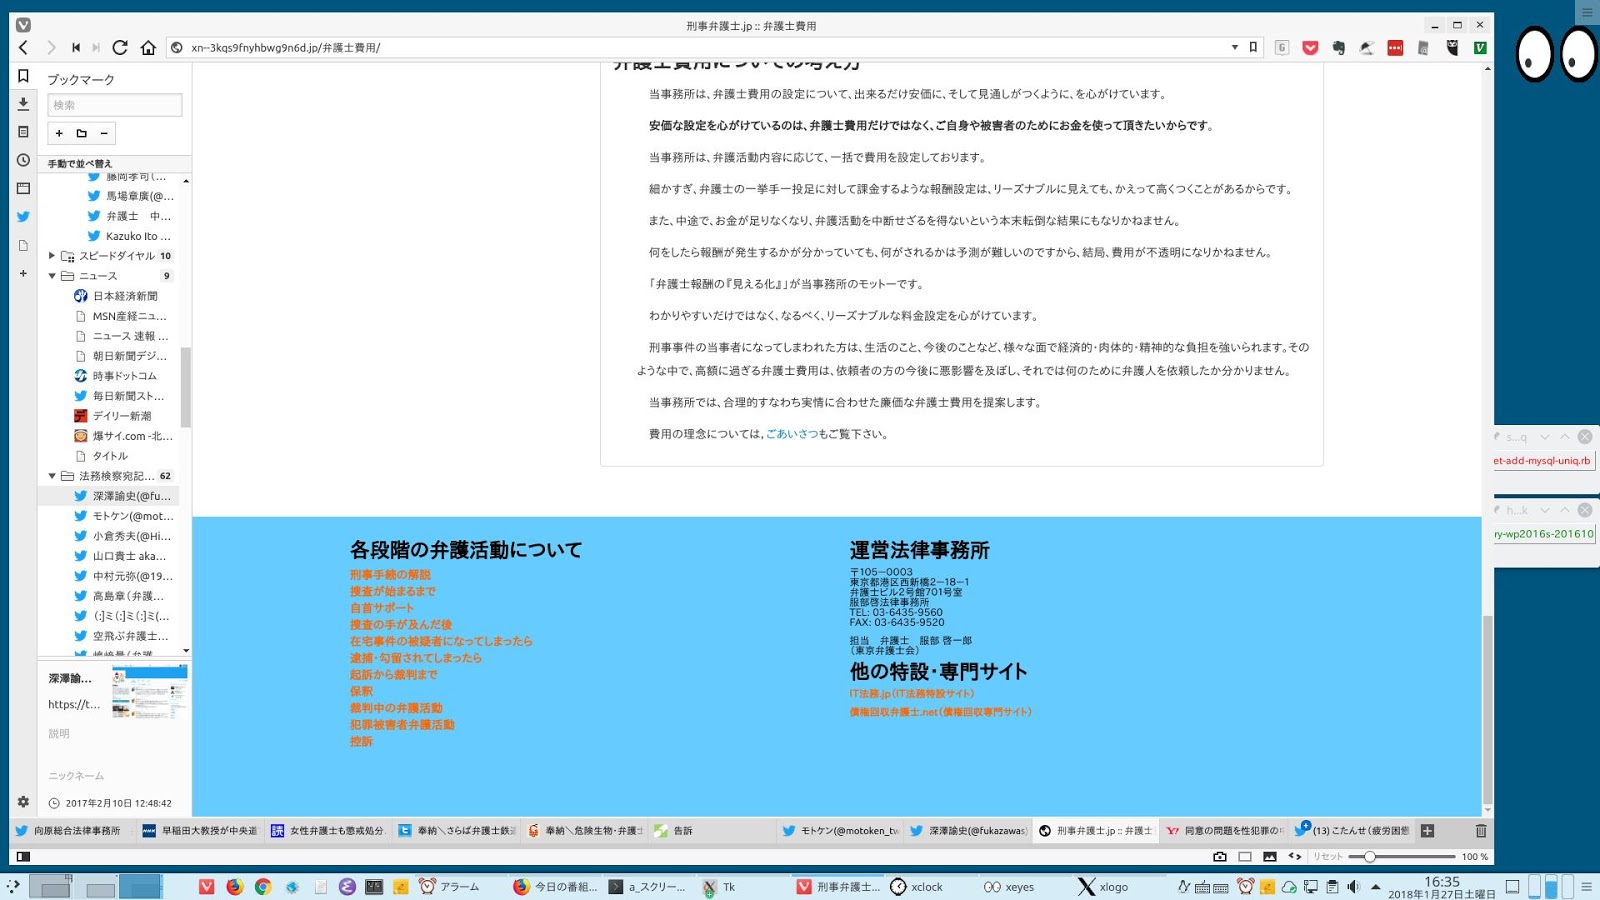Switch to 深澤諭史 Twitter tab
Screen dimensions: 1600x900
click(968, 830)
